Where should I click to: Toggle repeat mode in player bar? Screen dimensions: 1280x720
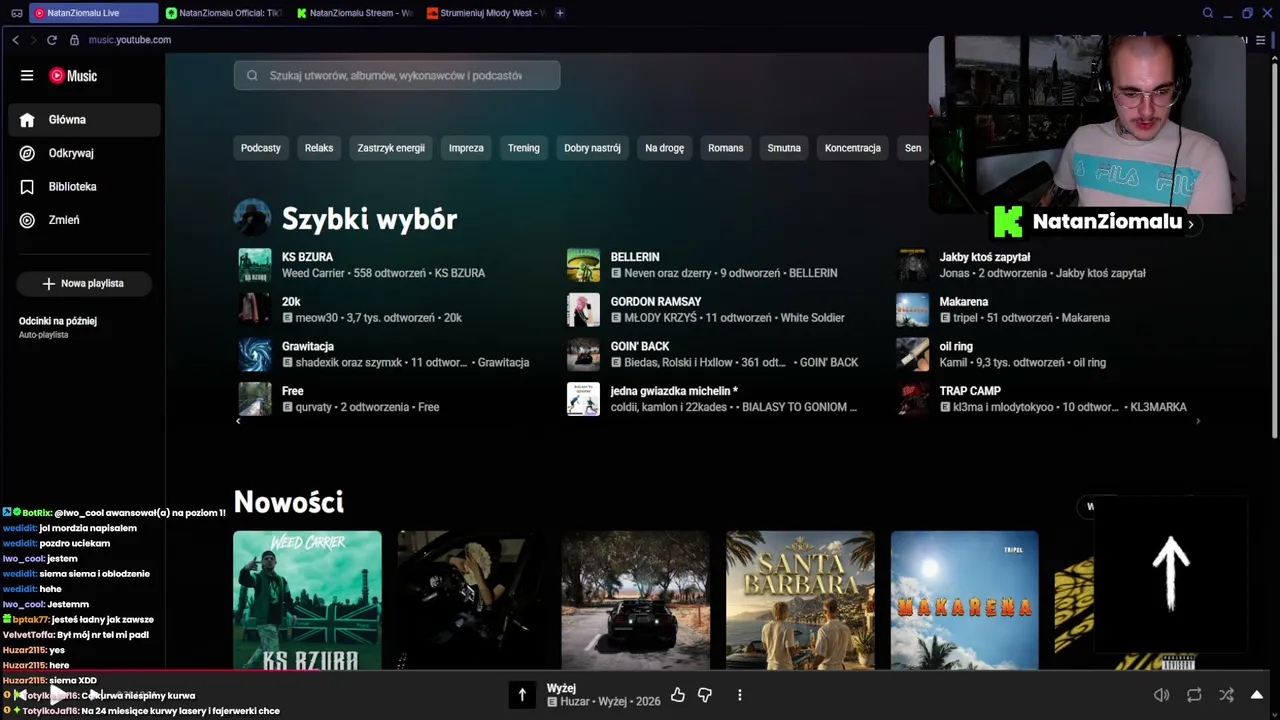[x=1194, y=695]
